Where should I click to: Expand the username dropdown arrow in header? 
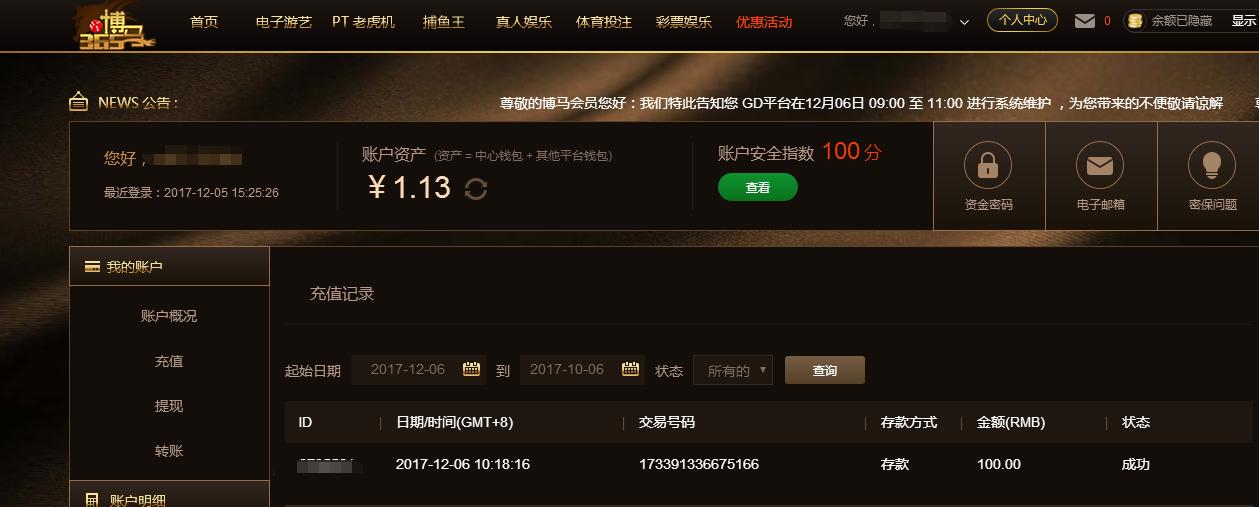(x=964, y=22)
